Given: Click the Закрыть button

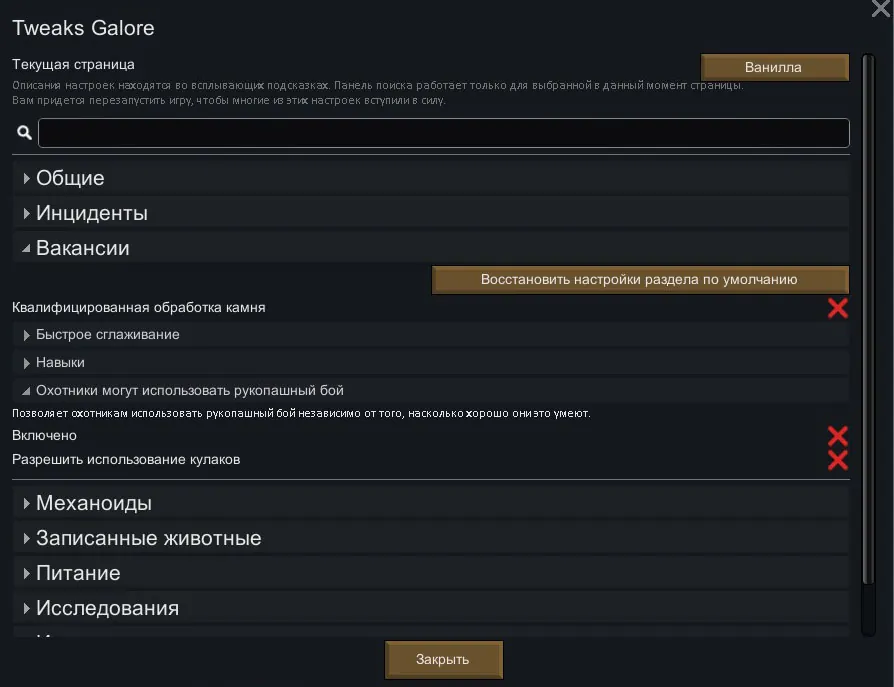Looking at the screenshot, I should [443, 660].
